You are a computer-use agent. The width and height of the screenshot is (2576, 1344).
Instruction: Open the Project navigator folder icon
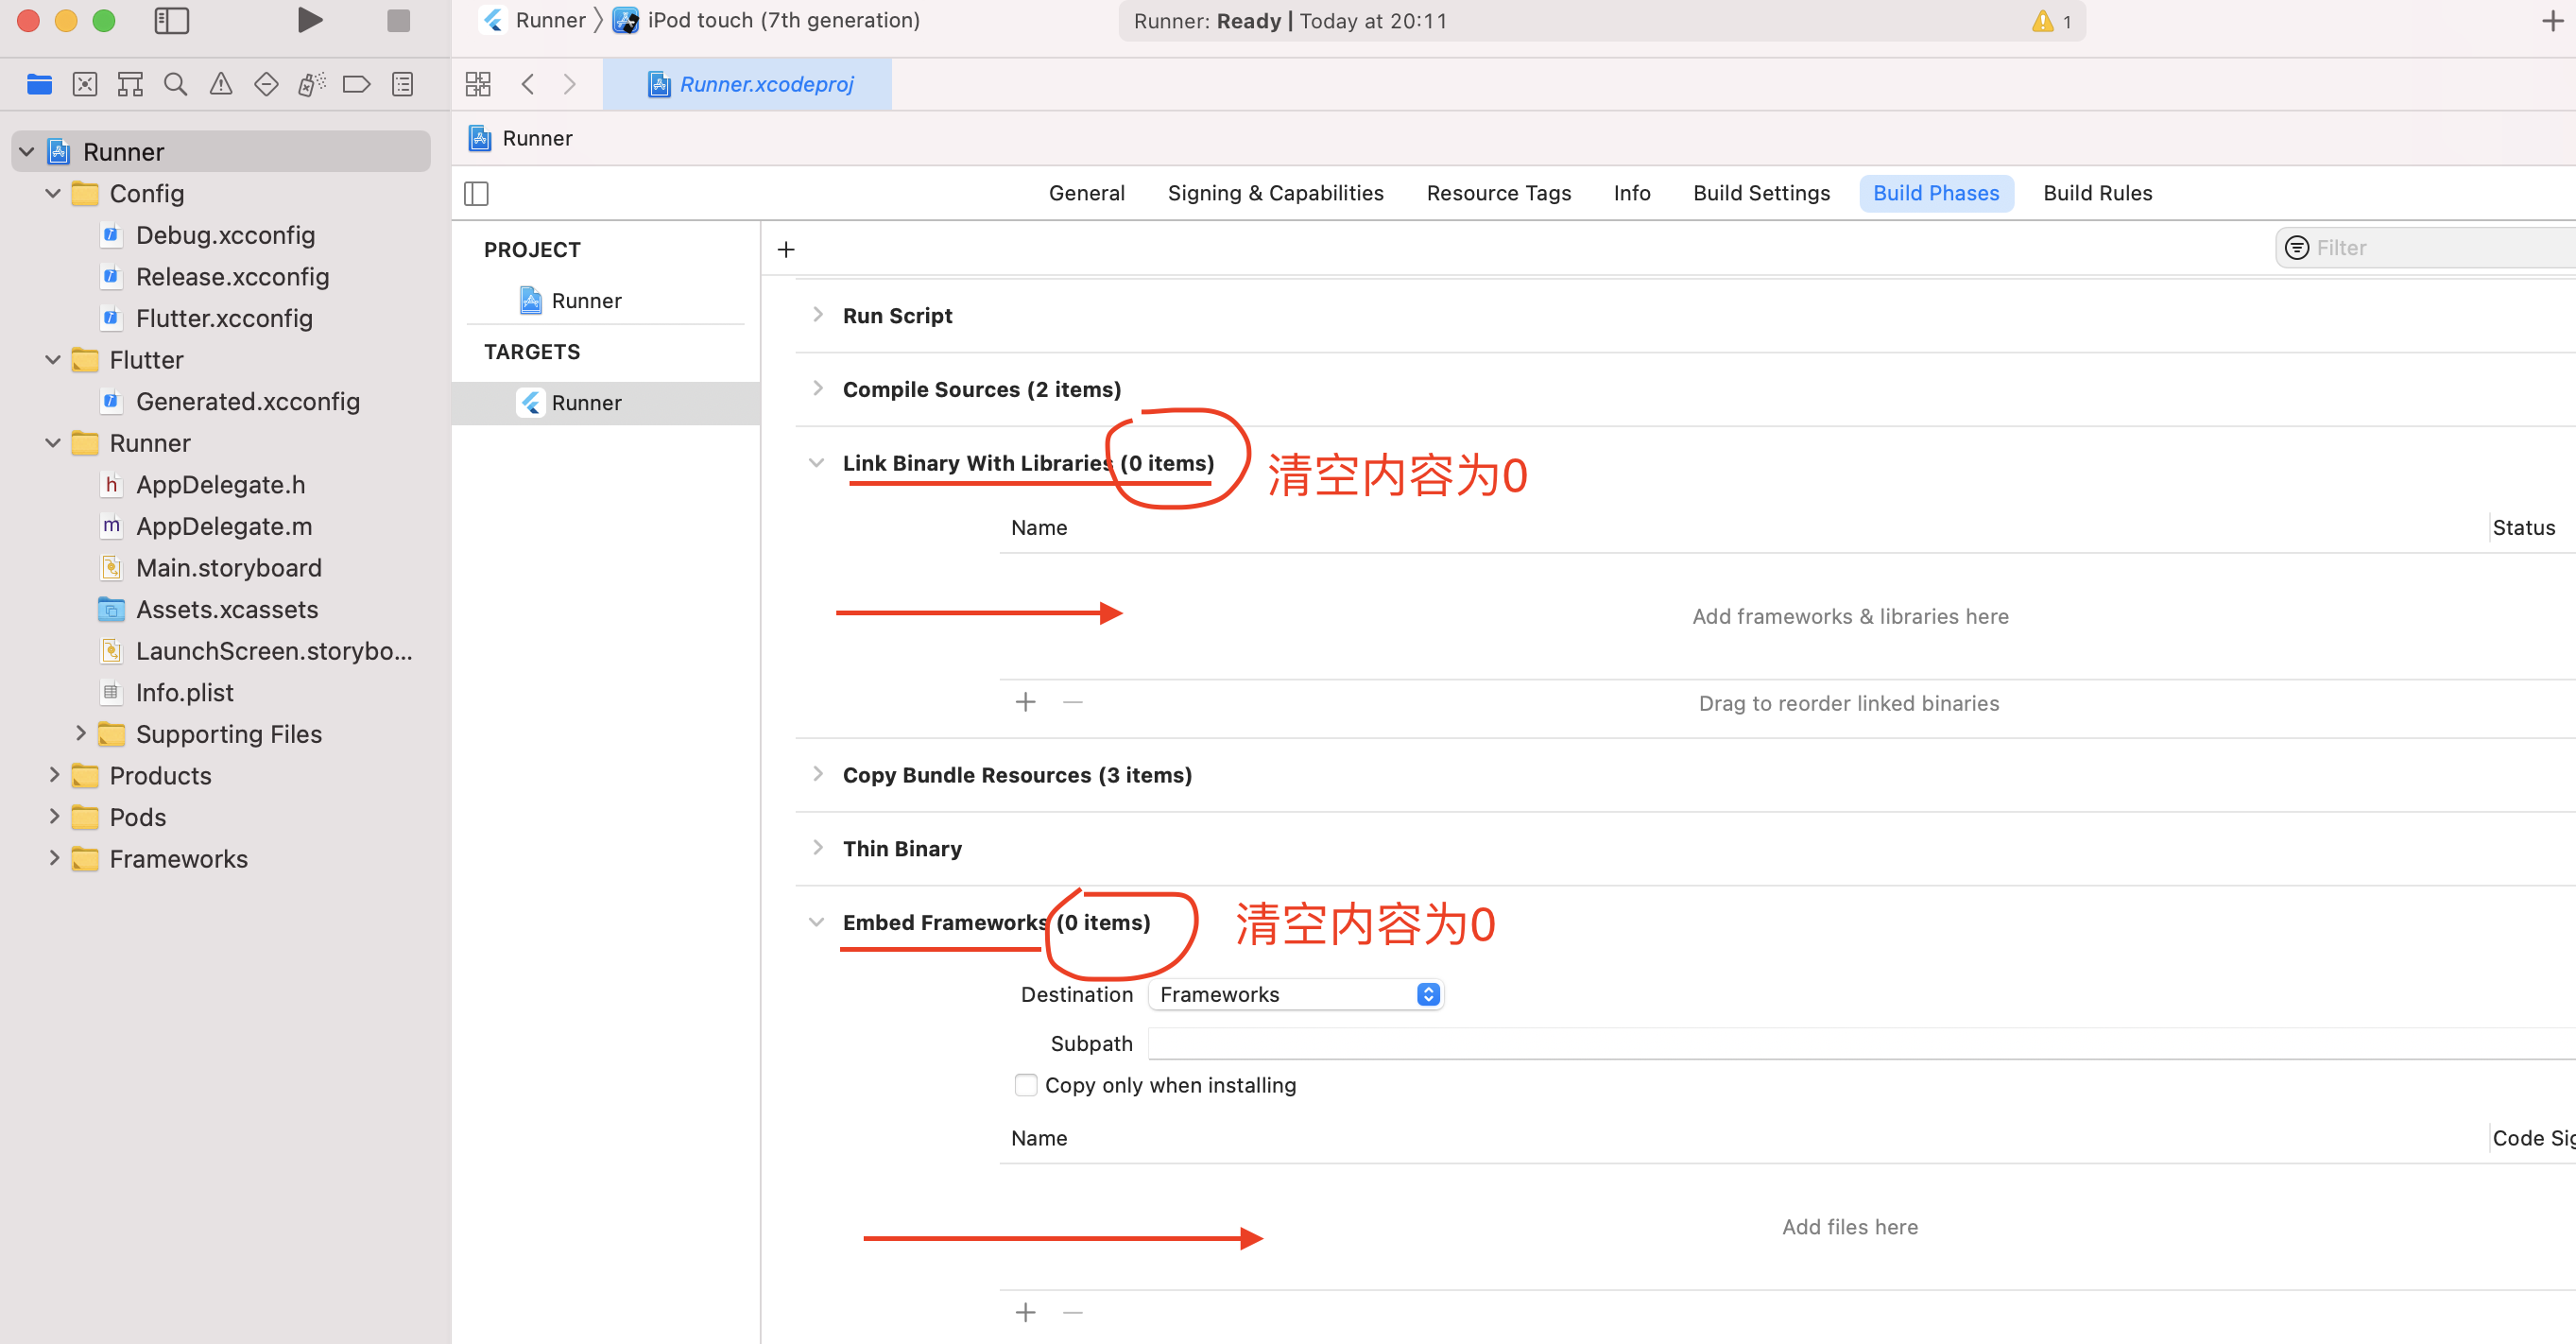[39, 85]
